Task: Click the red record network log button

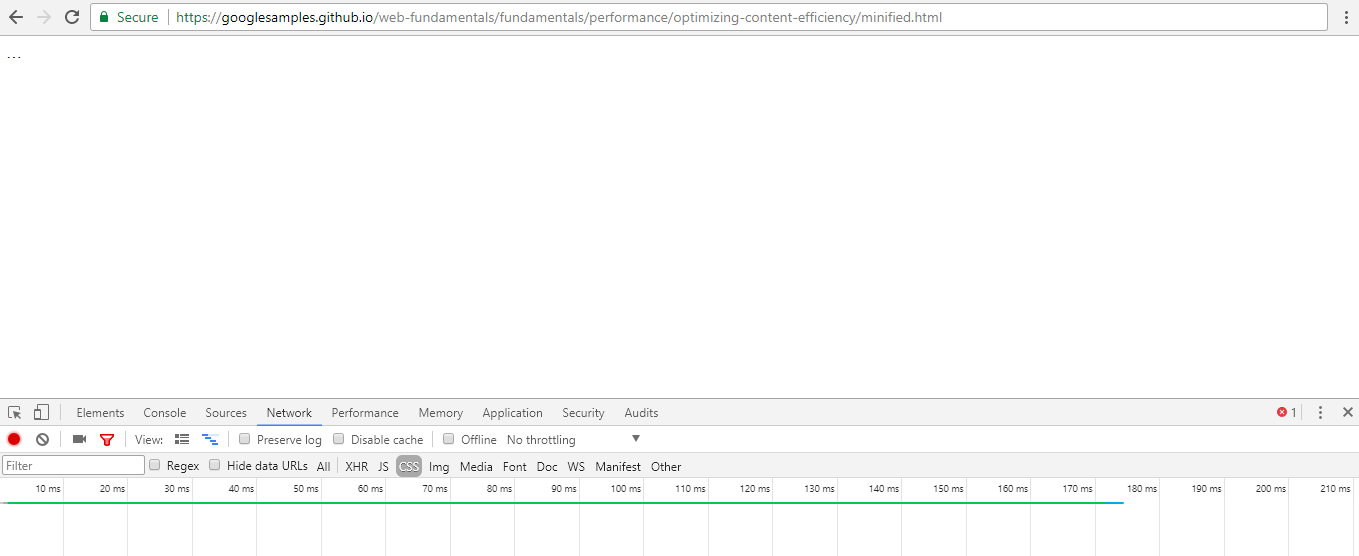Action: [x=14, y=439]
